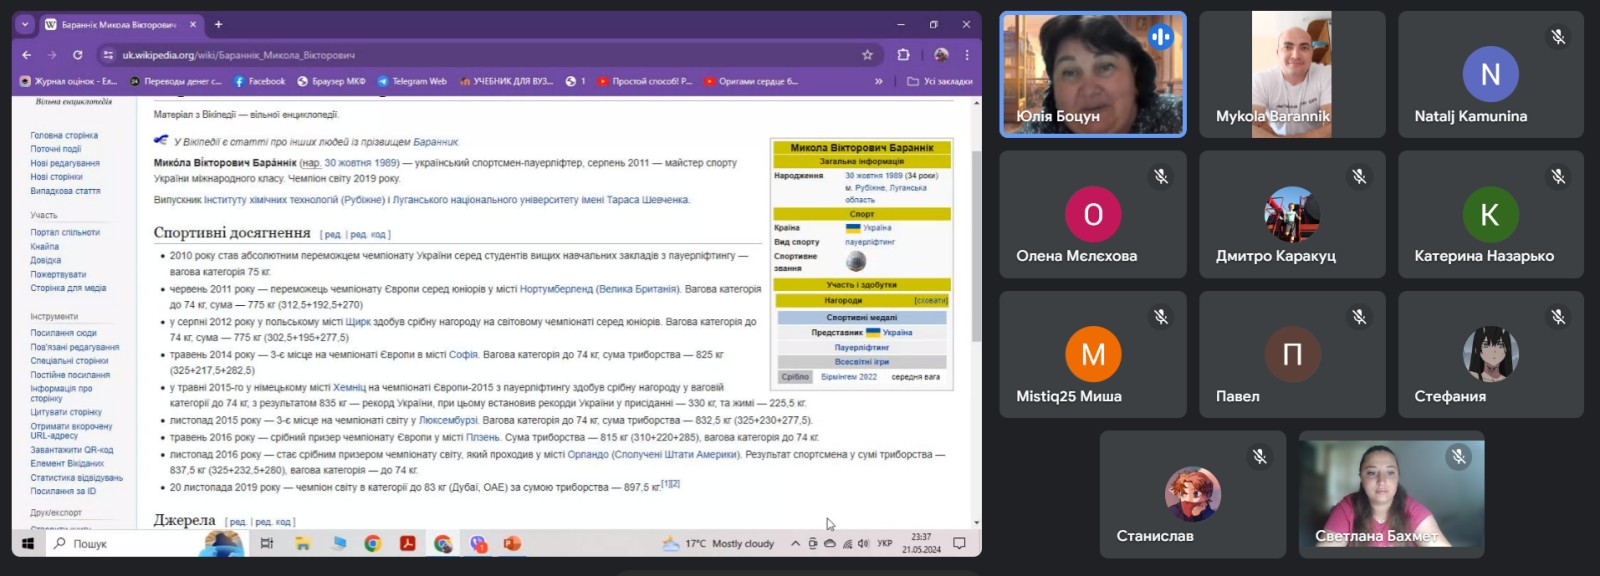The height and width of the screenshot is (576, 1600).
Task: Open Adobe Acrobat from the taskbar
Action: tap(408, 544)
